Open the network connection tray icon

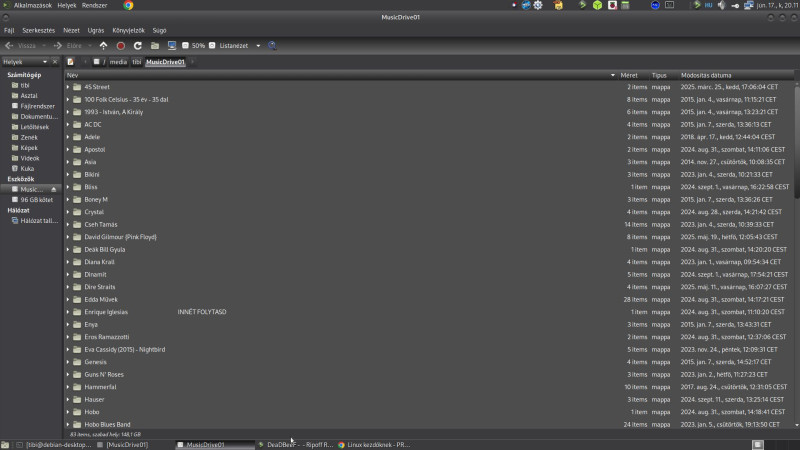748,5
